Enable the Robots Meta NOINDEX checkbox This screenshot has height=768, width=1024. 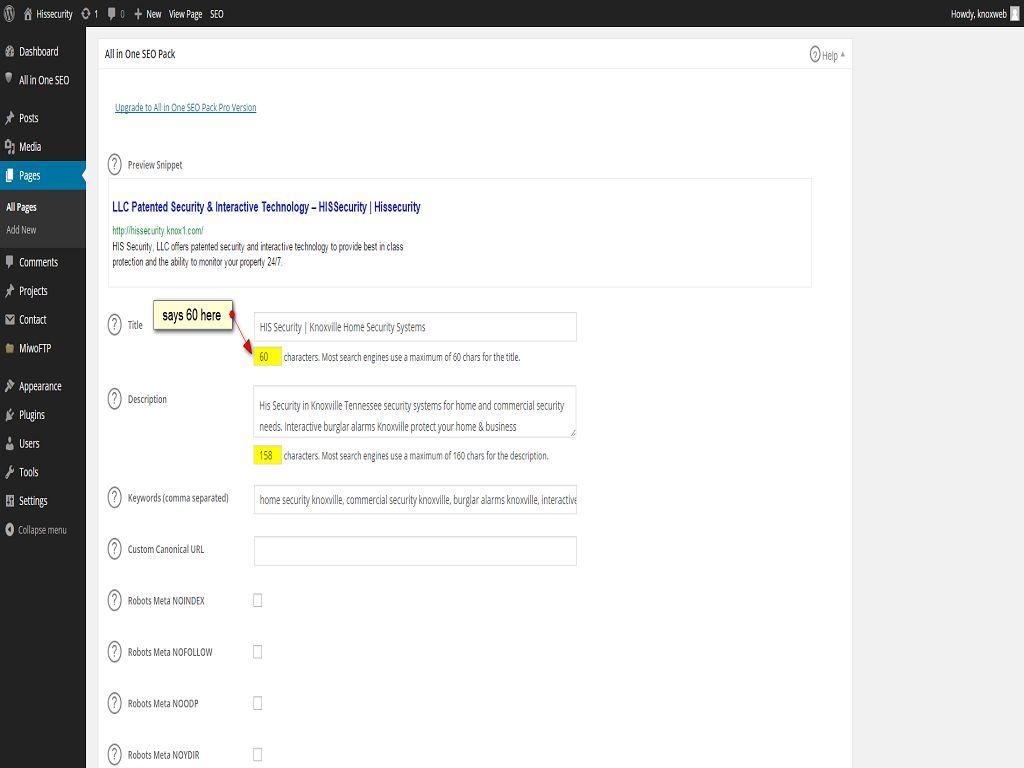(257, 600)
